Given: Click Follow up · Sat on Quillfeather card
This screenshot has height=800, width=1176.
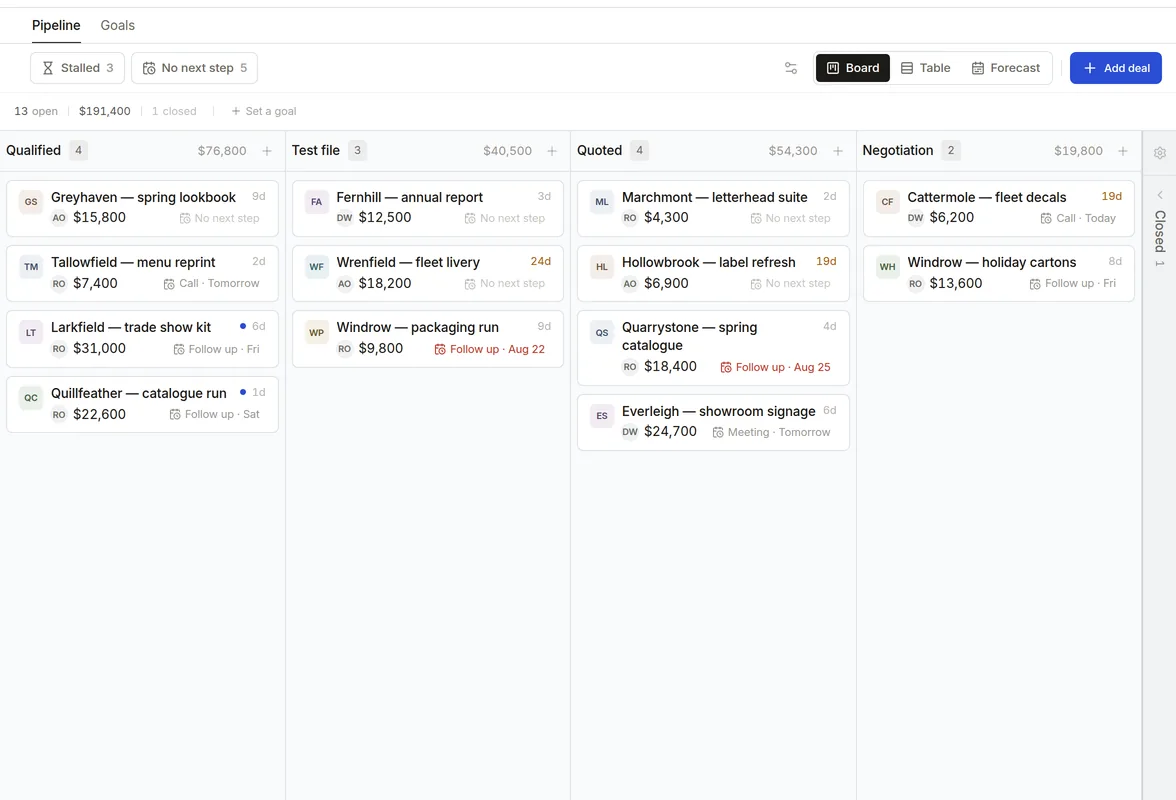Looking at the screenshot, I should [x=214, y=415].
